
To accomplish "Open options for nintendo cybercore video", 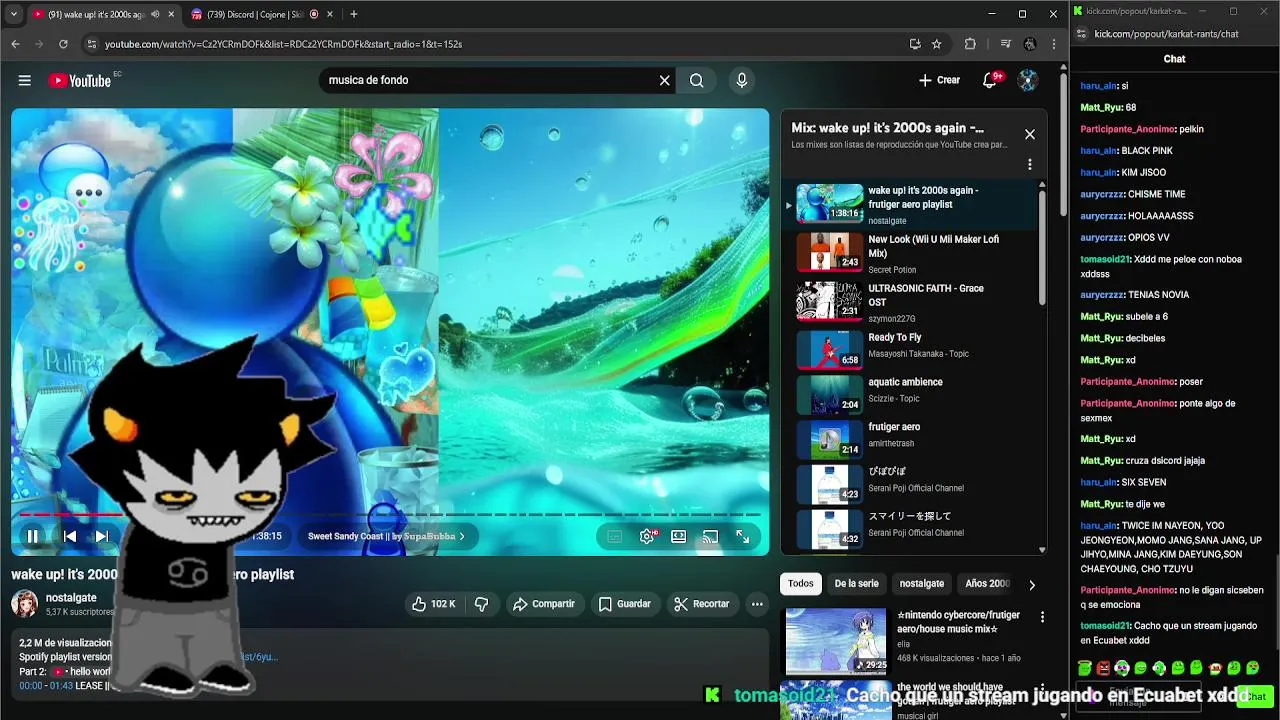I will click(1042, 617).
